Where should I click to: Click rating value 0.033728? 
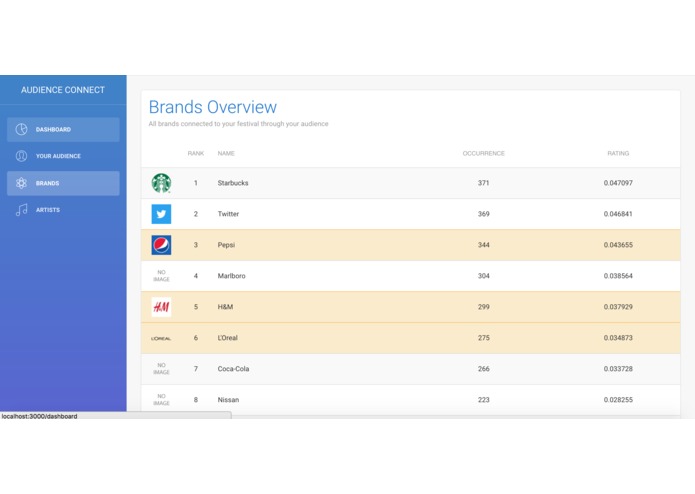point(618,369)
